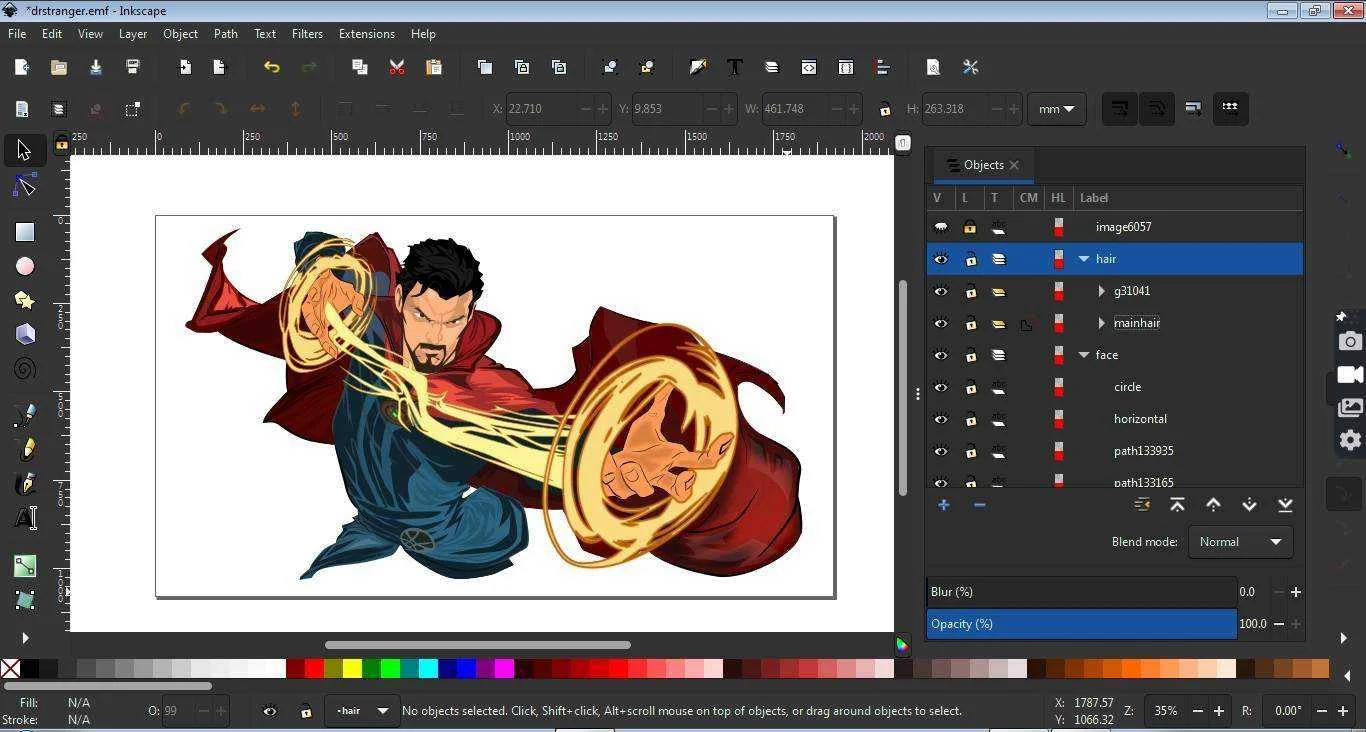The width and height of the screenshot is (1366, 732).
Task: Click the Save document icon
Action: point(96,67)
